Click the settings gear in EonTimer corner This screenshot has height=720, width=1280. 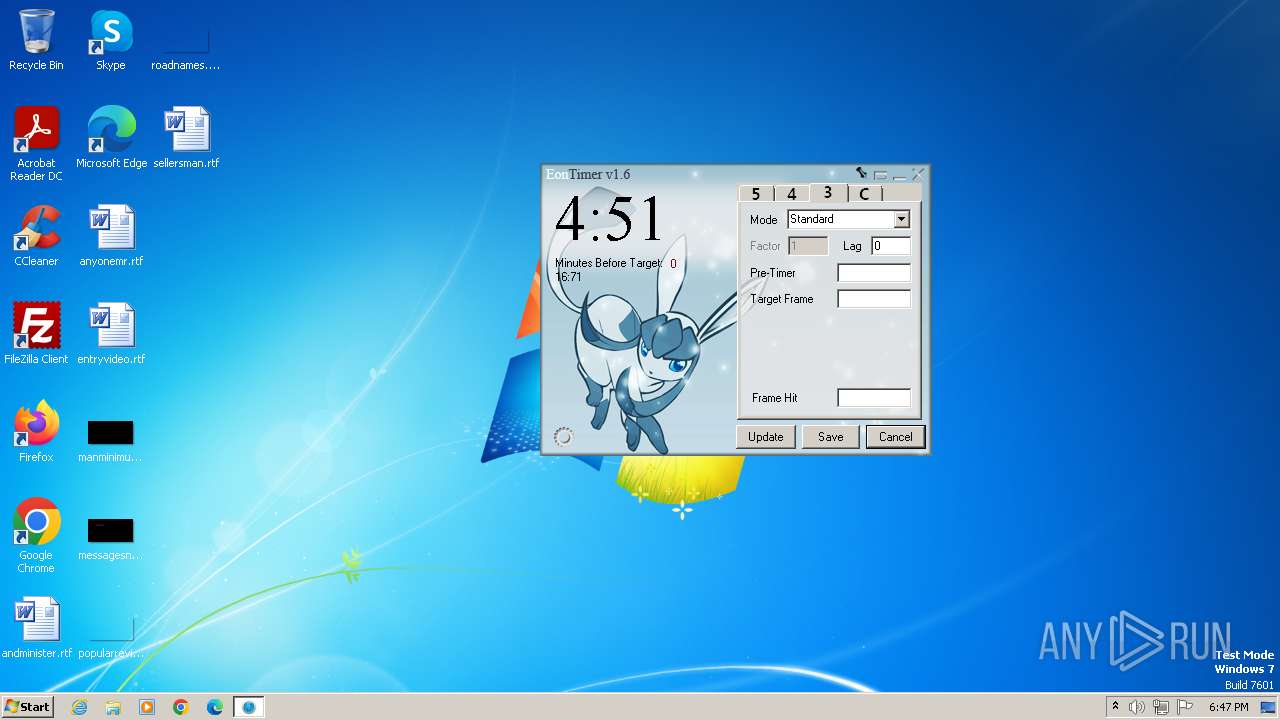pos(564,436)
